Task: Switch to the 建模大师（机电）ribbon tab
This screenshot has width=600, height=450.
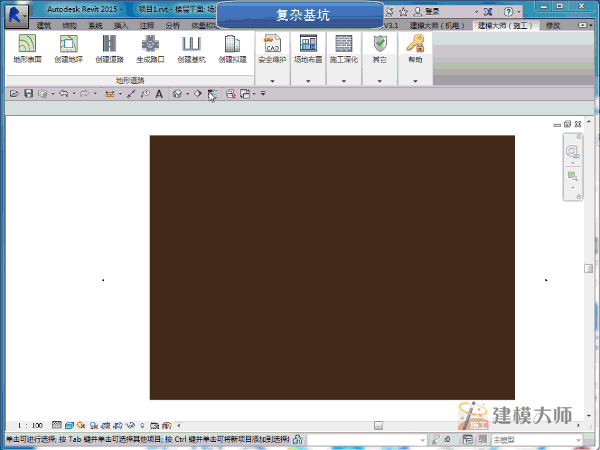Action: click(x=437, y=26)
